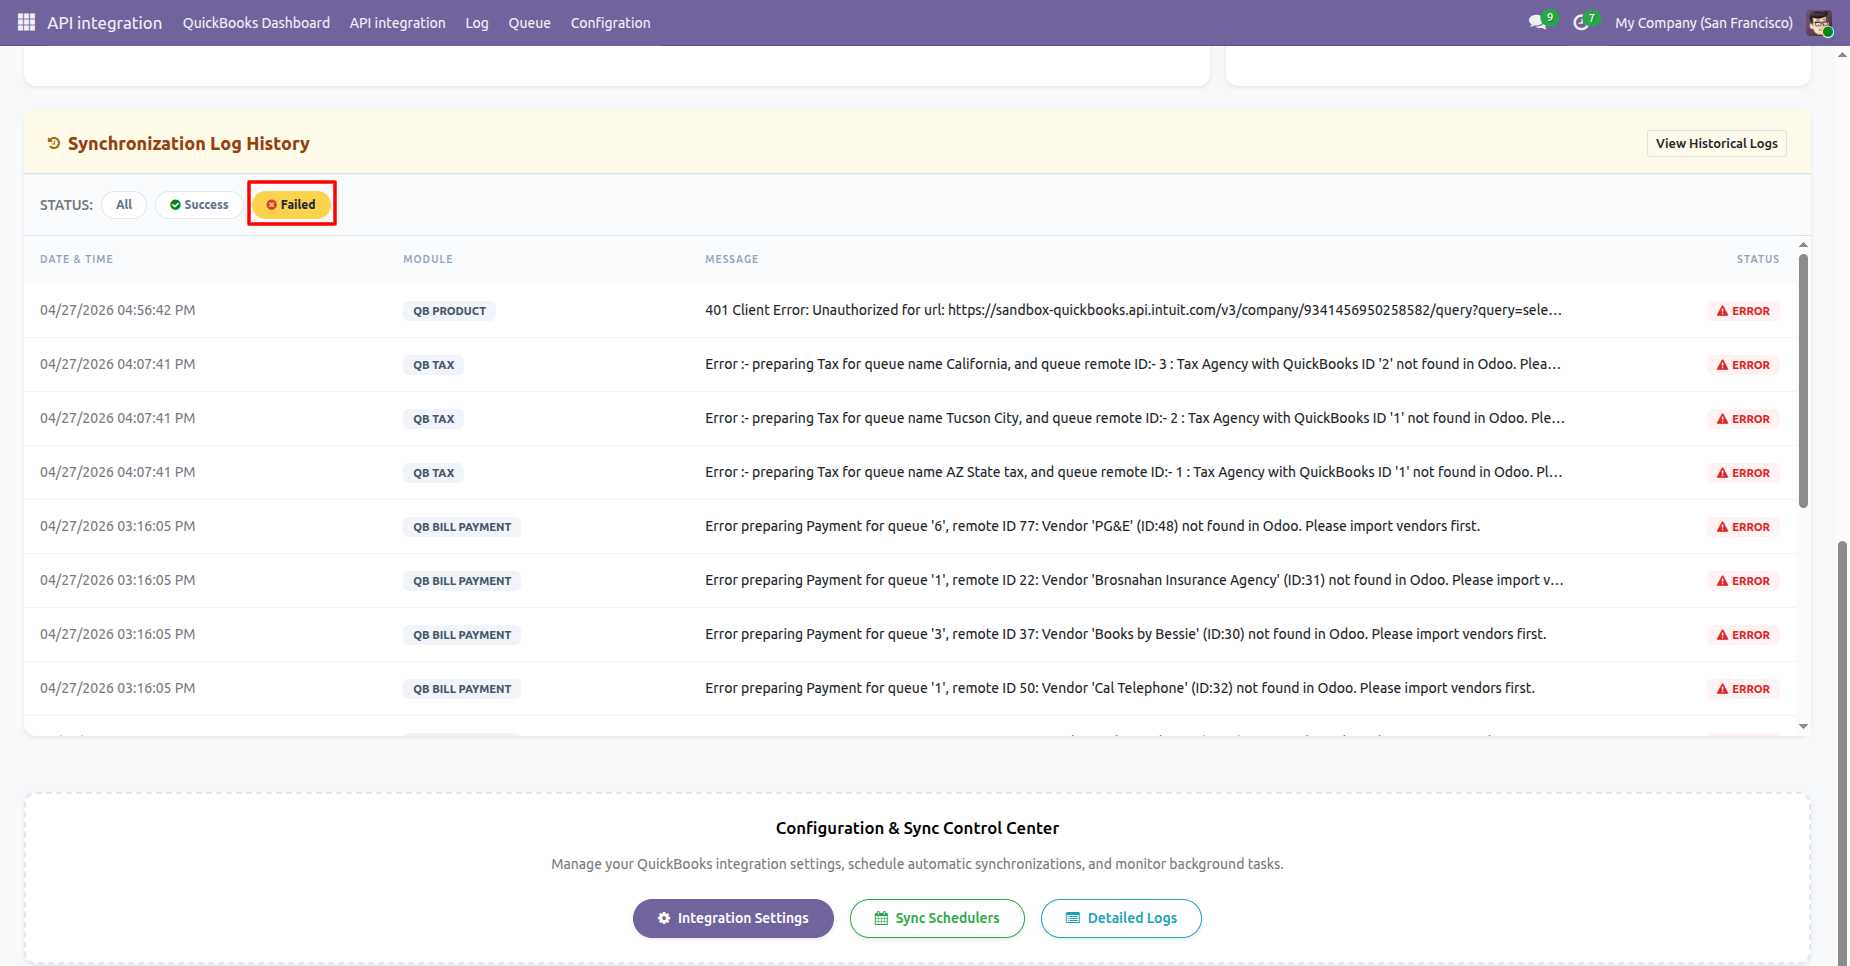Click the log table scrollbar thumb
This screenshot has width=1850, height=966.
point(1803,380)
